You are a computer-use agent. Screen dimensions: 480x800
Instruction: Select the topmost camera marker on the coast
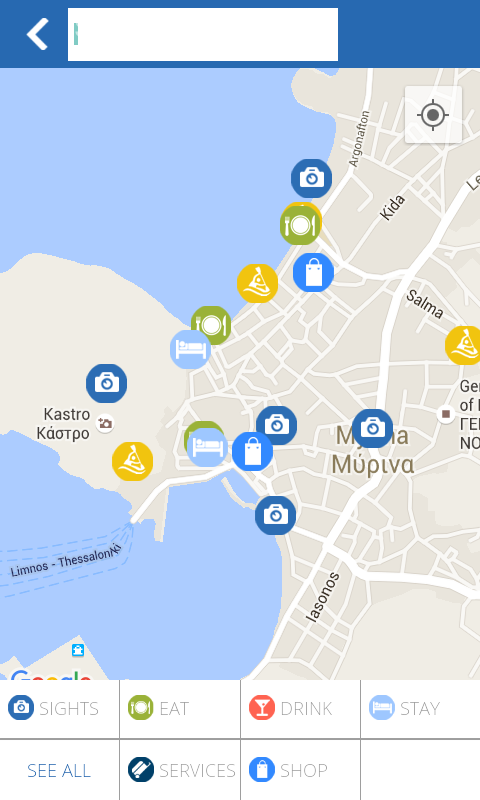tap(311, 179)
